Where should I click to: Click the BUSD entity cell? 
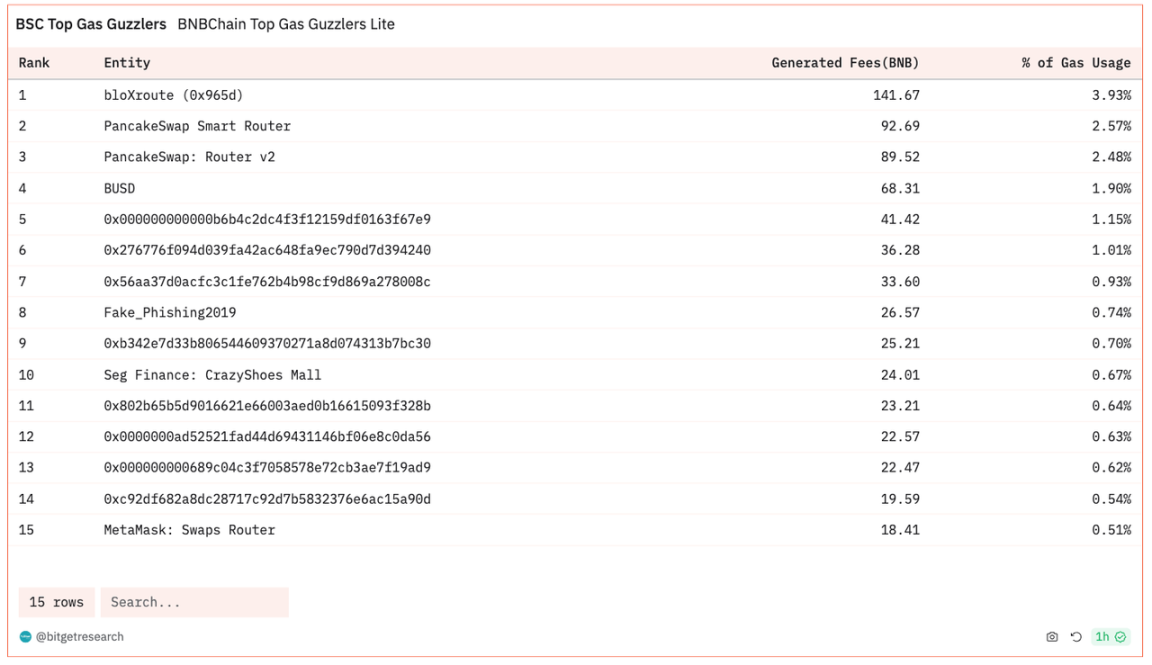click(119, 188)
